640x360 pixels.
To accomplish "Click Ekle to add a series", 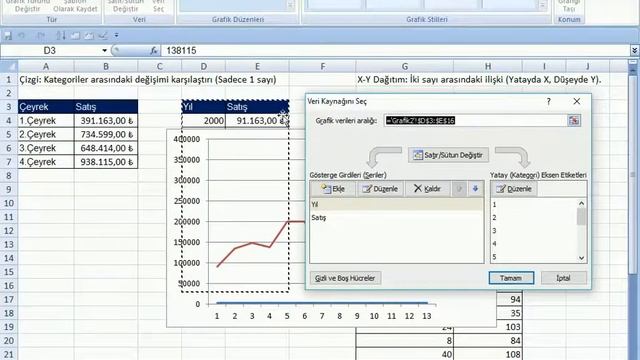I will click(333, 189).
